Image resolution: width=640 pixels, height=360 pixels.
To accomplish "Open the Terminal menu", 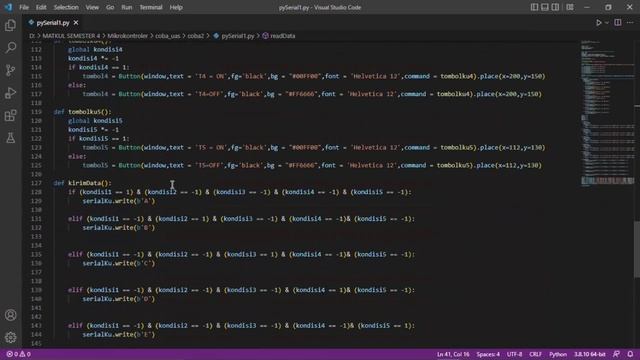I will (x=151, y=7).
